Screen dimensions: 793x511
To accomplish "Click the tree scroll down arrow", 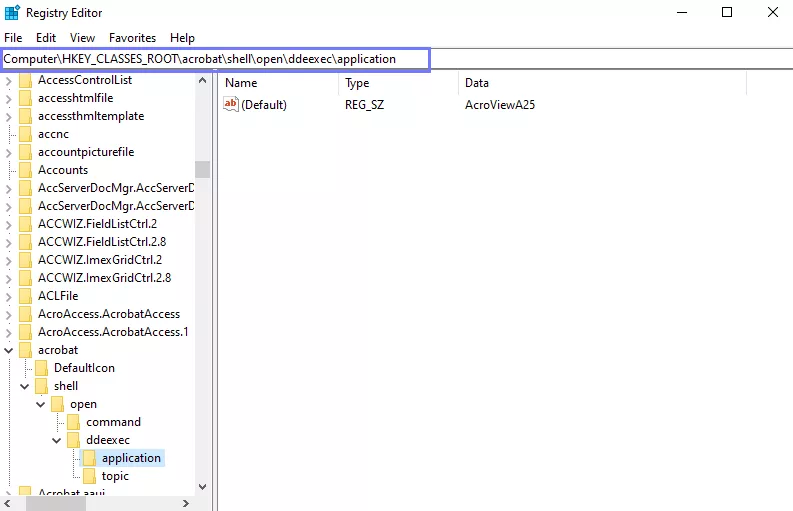I will coord(202,487).
